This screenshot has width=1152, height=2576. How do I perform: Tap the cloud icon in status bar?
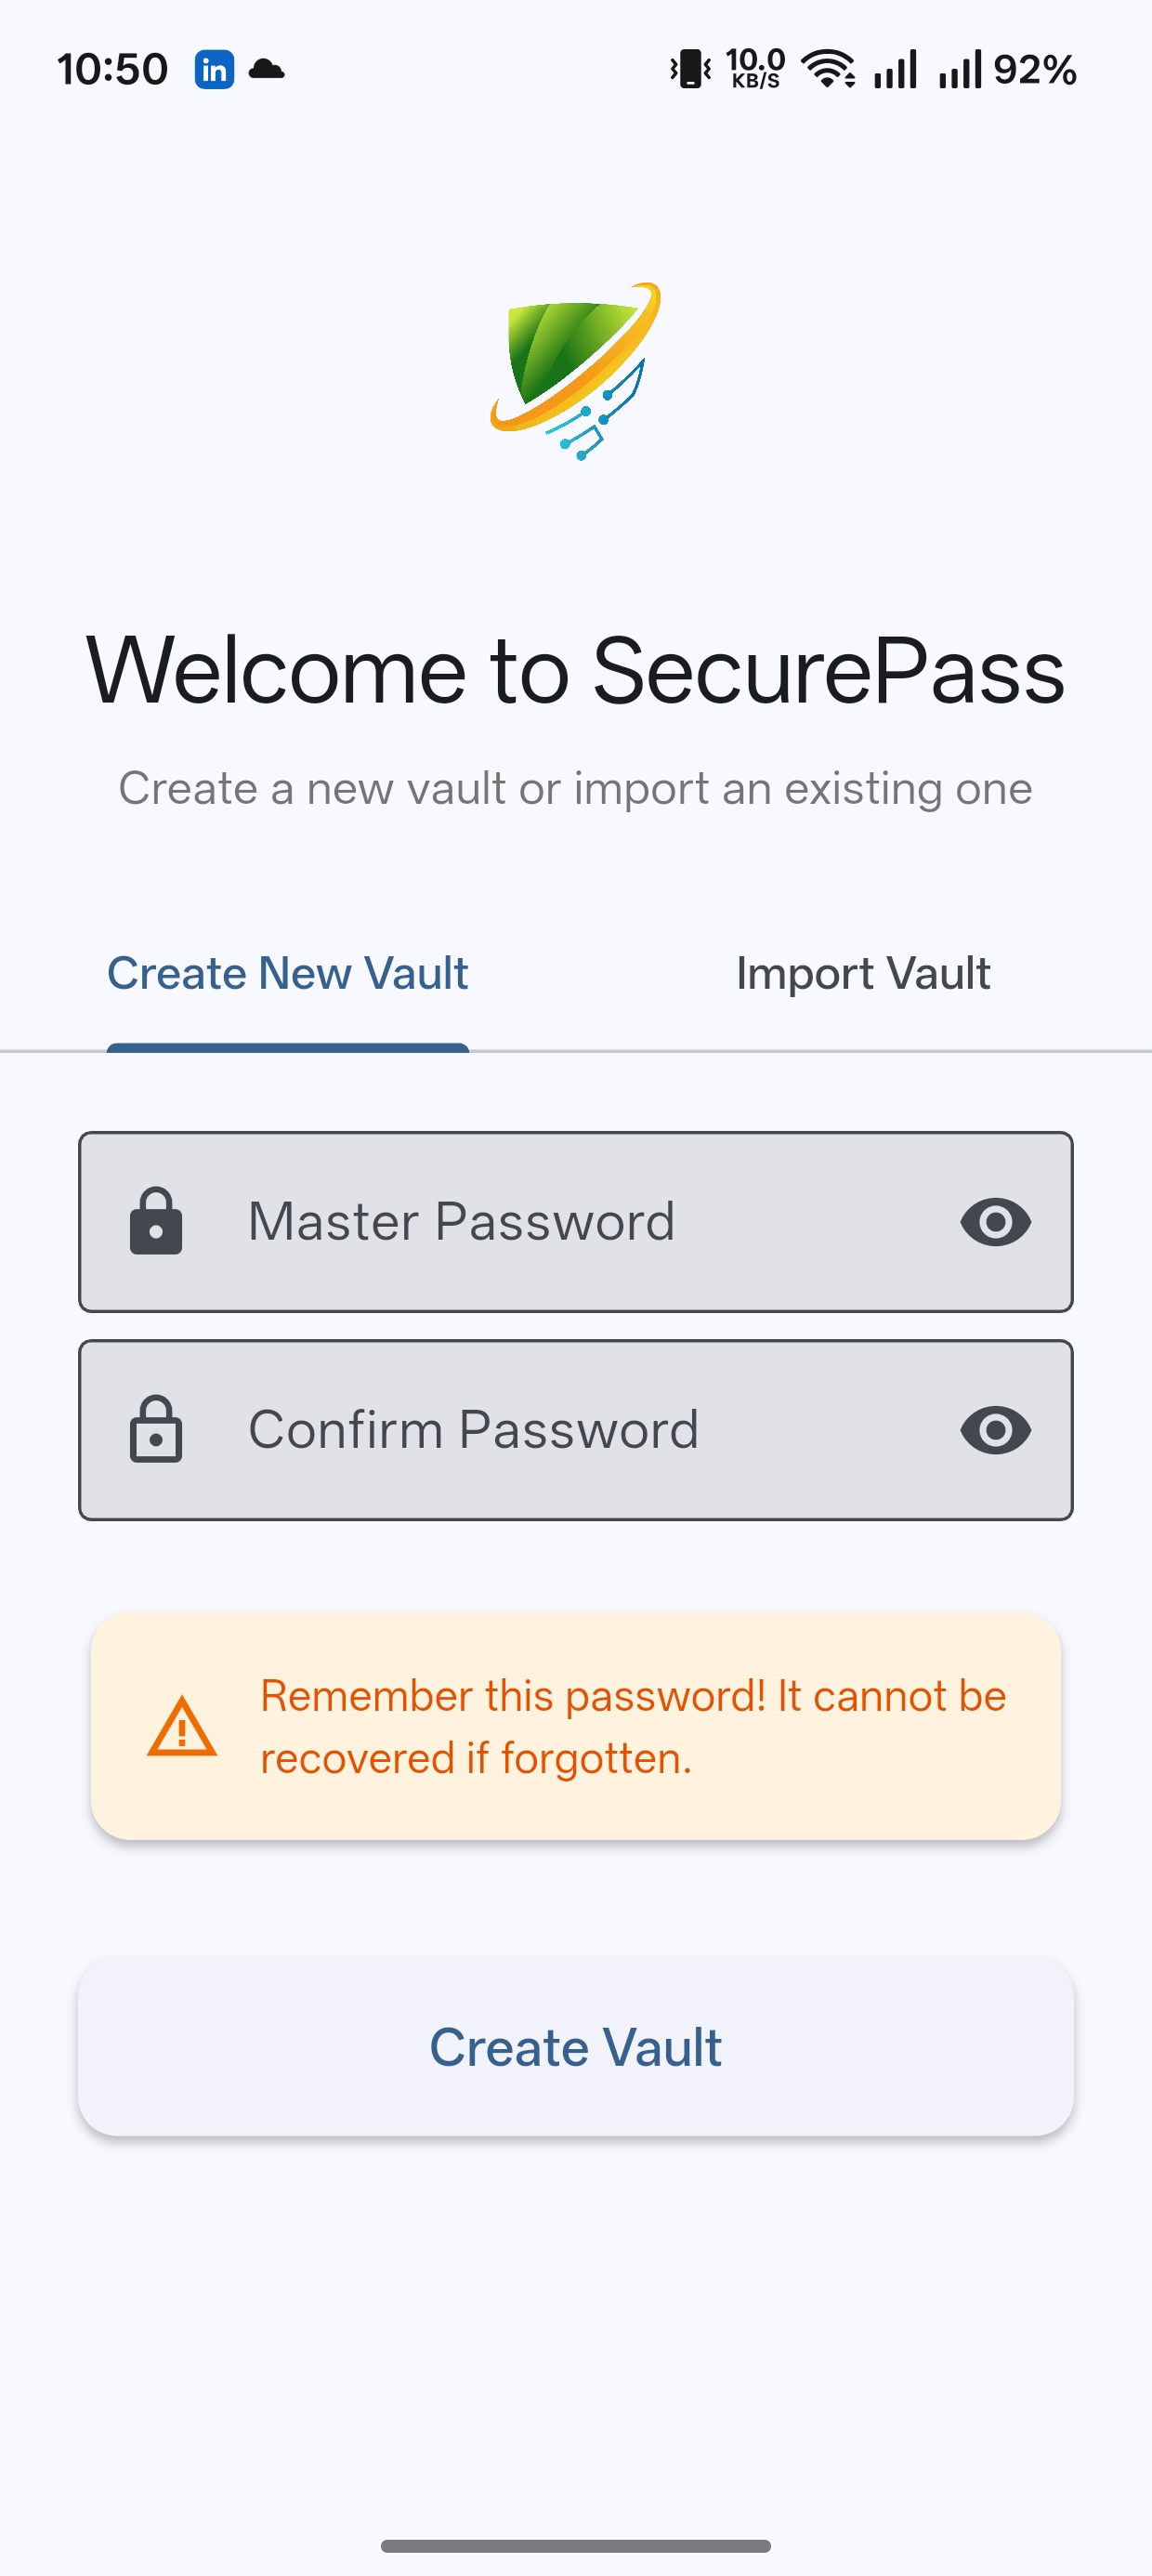point(266,69)
